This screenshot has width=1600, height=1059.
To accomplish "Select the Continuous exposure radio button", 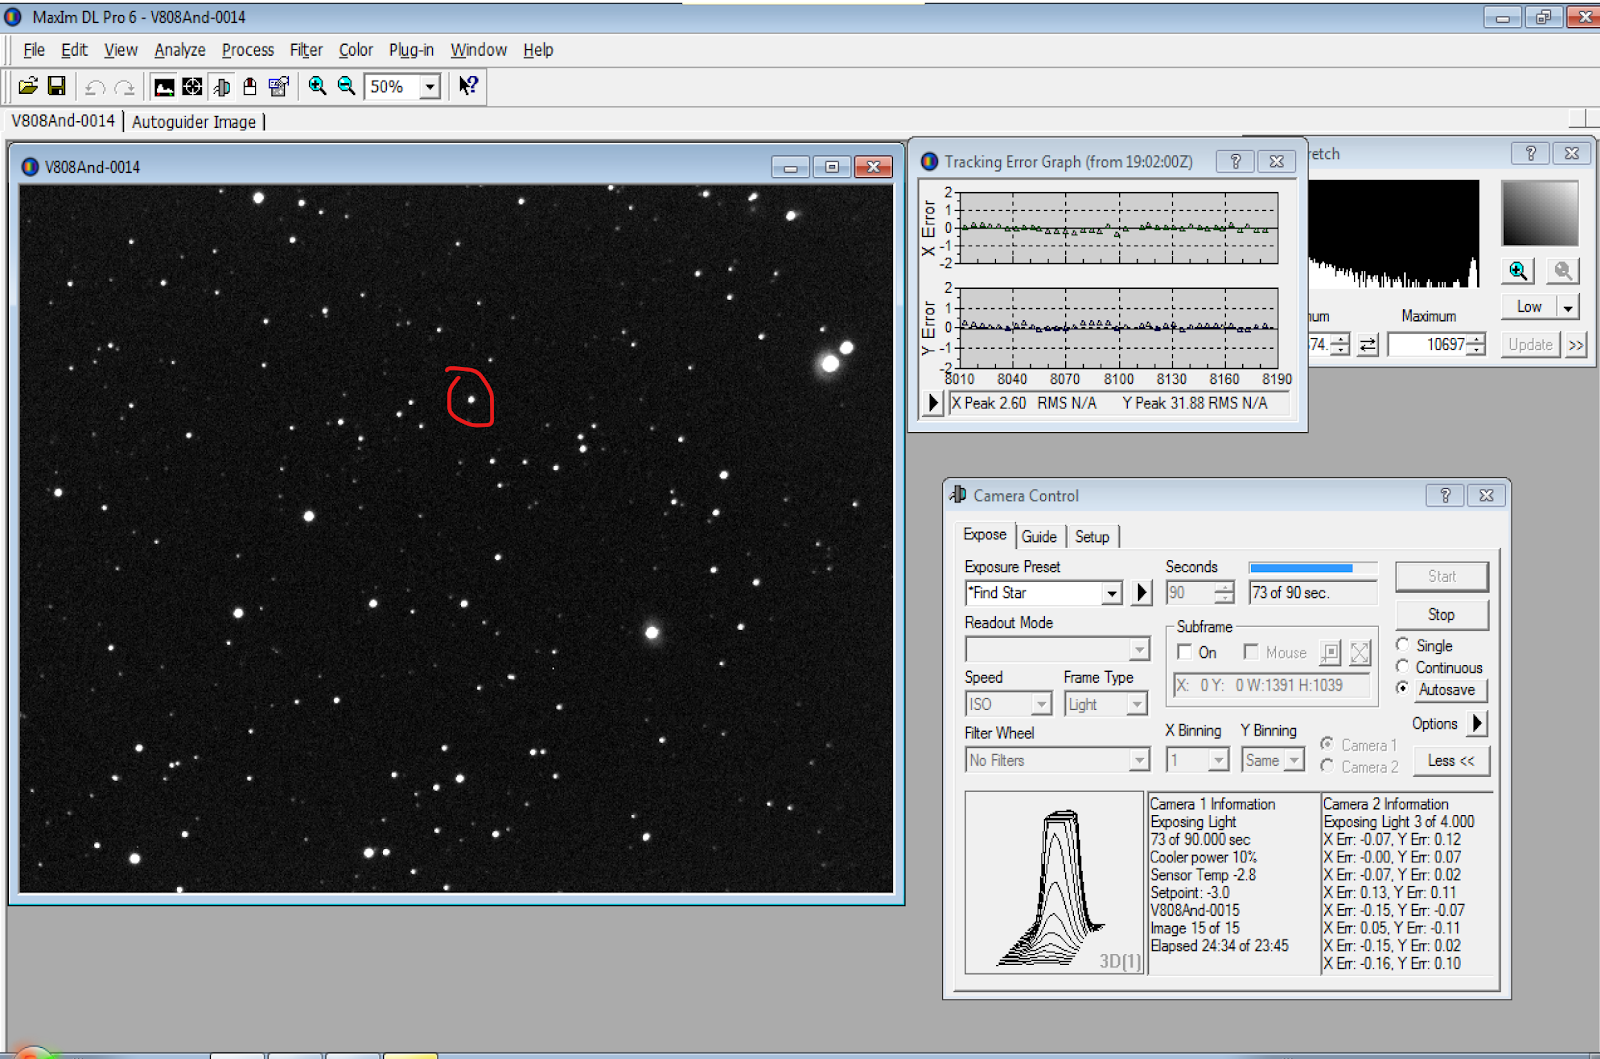I will click(x=1403, y=667).
